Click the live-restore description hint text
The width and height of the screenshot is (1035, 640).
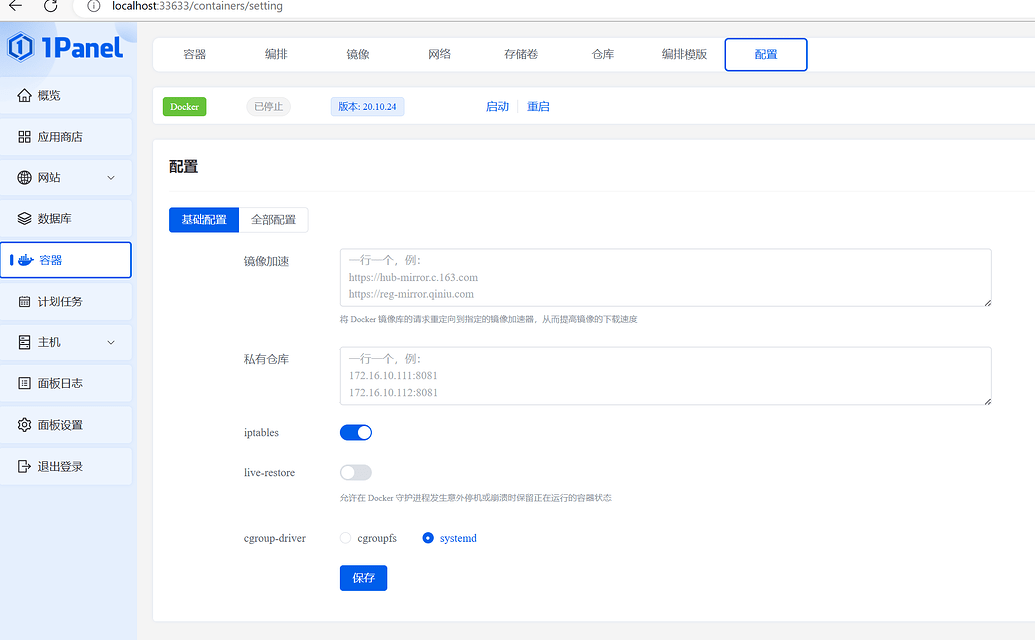[x=476, y=497]
